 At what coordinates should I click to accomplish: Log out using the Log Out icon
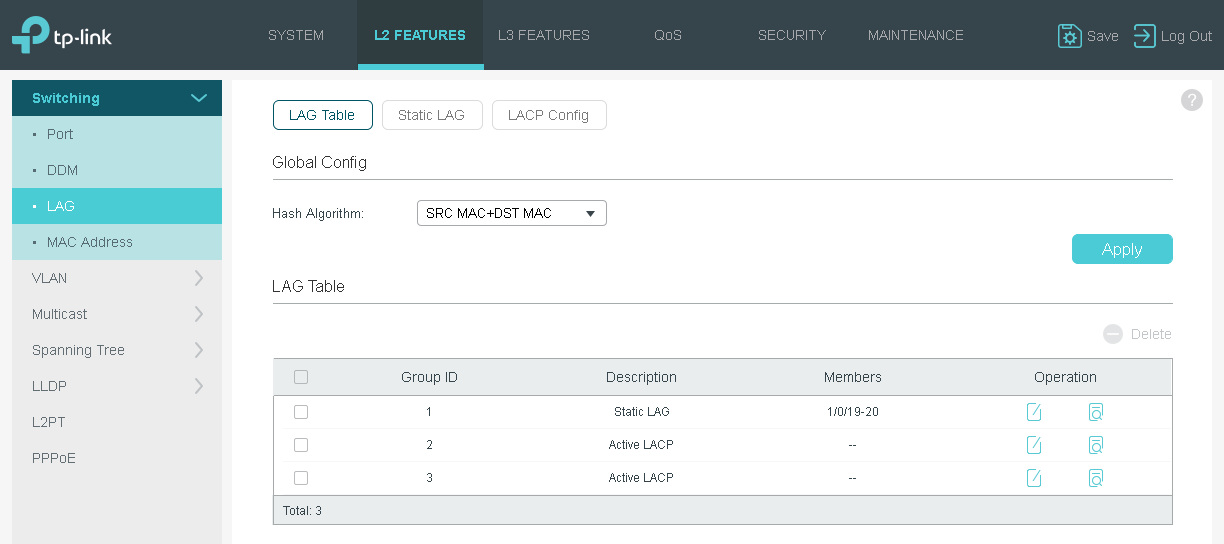click(1144, 36)
